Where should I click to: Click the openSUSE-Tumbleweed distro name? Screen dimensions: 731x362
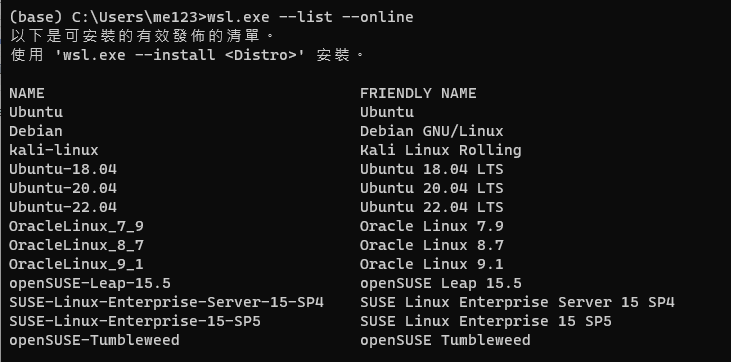(94, 341)
